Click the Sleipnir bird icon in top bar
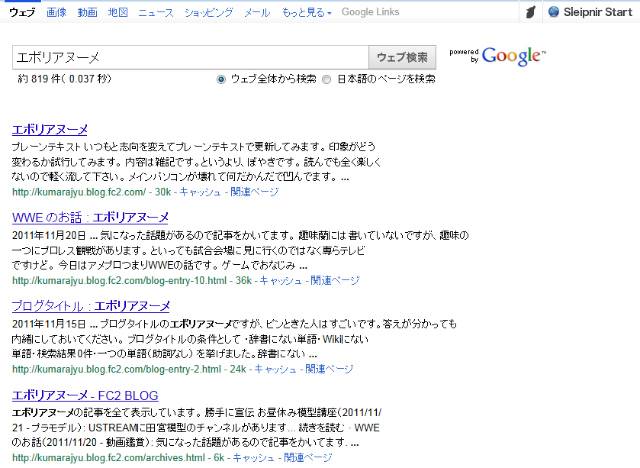Screen dimensions: 640x468 tap(530, 12)
